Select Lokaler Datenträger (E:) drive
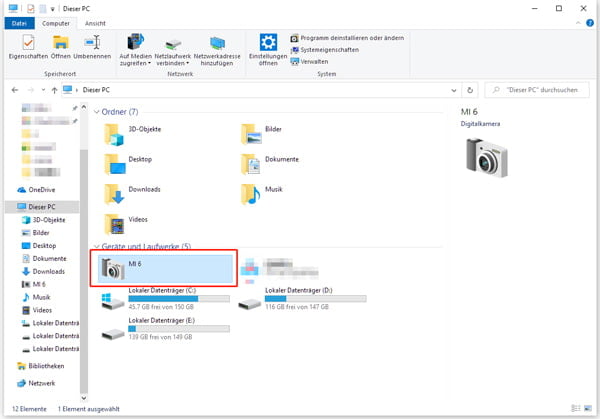The height and width of the screenshot is (419, 600). point(165,329)
